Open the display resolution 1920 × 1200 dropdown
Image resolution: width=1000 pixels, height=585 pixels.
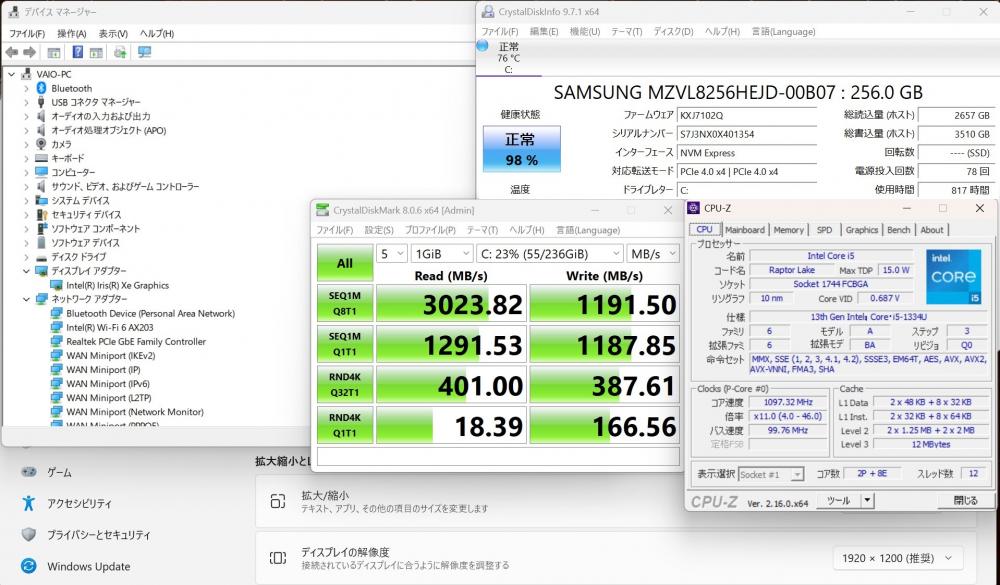point(897,558)
